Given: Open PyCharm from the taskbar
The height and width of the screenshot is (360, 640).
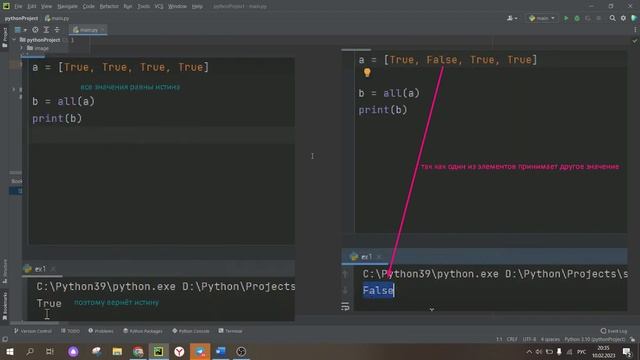Looking at the screenshot, I should (x=158, y=351).
